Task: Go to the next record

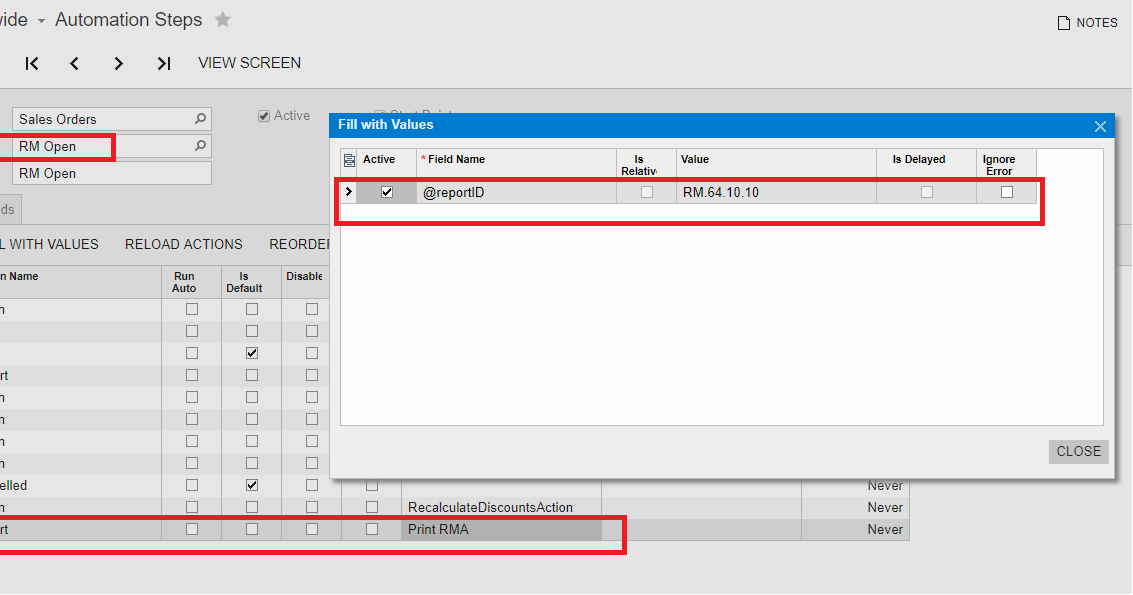Action: [x=118, y=63]
